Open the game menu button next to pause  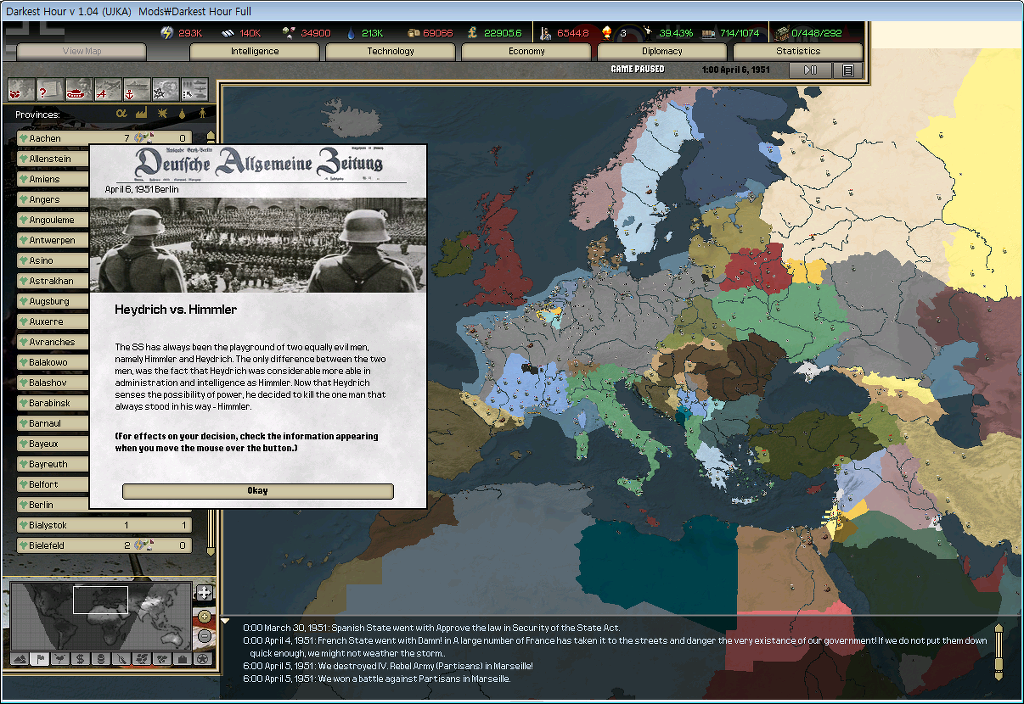pyautogui.click(x=848, y=70)
